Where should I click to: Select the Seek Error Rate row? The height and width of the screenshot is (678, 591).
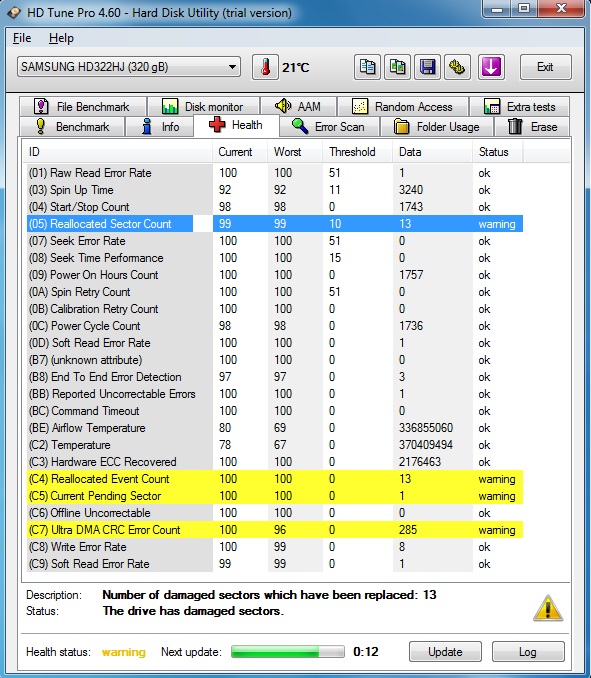click(x=275, y=241)
